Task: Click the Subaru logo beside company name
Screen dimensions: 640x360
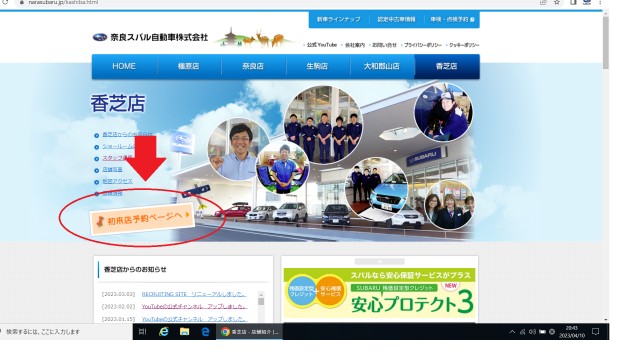Action: click(100, 38)
